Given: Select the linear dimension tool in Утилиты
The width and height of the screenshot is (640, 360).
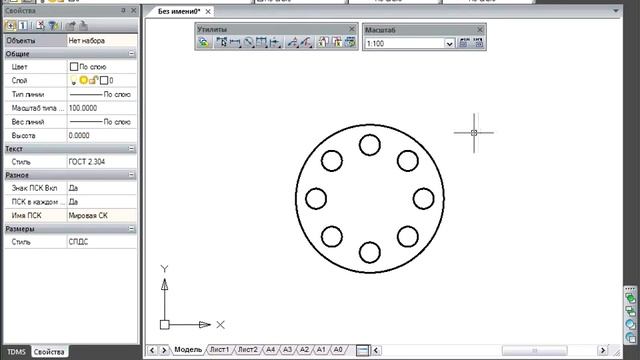Looking at the screenshot, I should (235, 42).
